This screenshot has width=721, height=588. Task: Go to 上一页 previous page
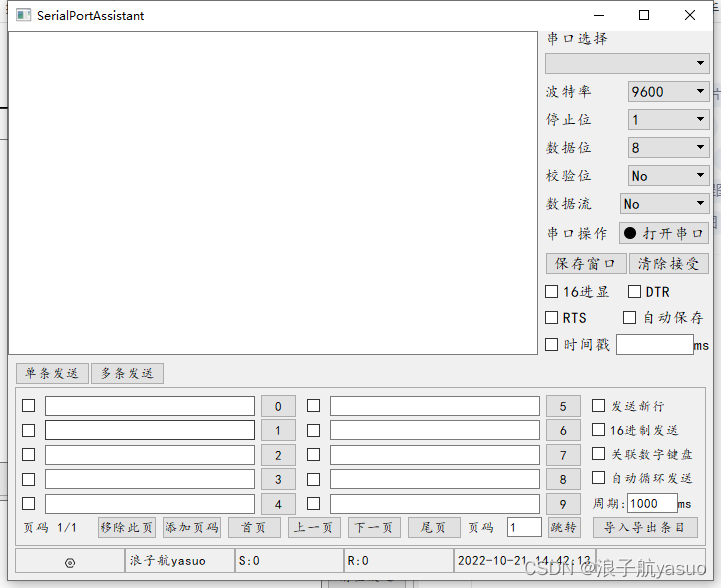[315, 527]
